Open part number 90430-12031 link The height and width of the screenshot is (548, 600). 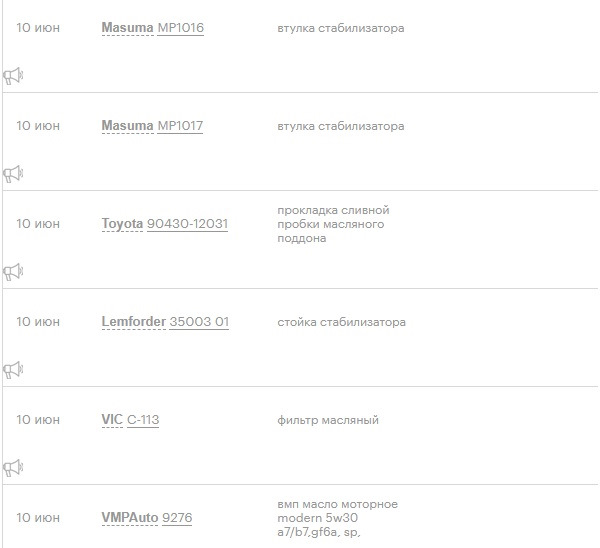click(188, 224)
